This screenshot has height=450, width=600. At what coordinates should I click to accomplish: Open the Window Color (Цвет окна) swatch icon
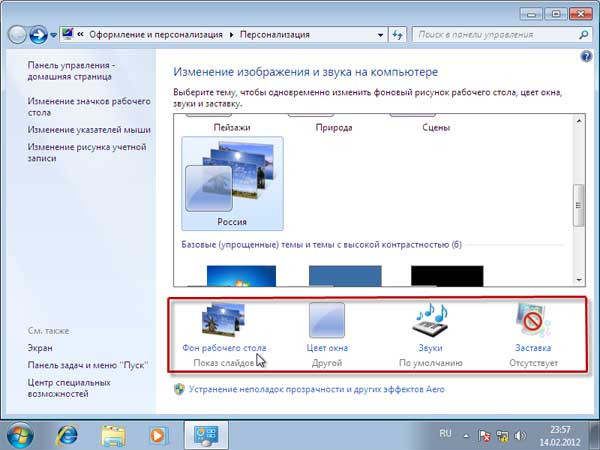click(x=327, y=320)
